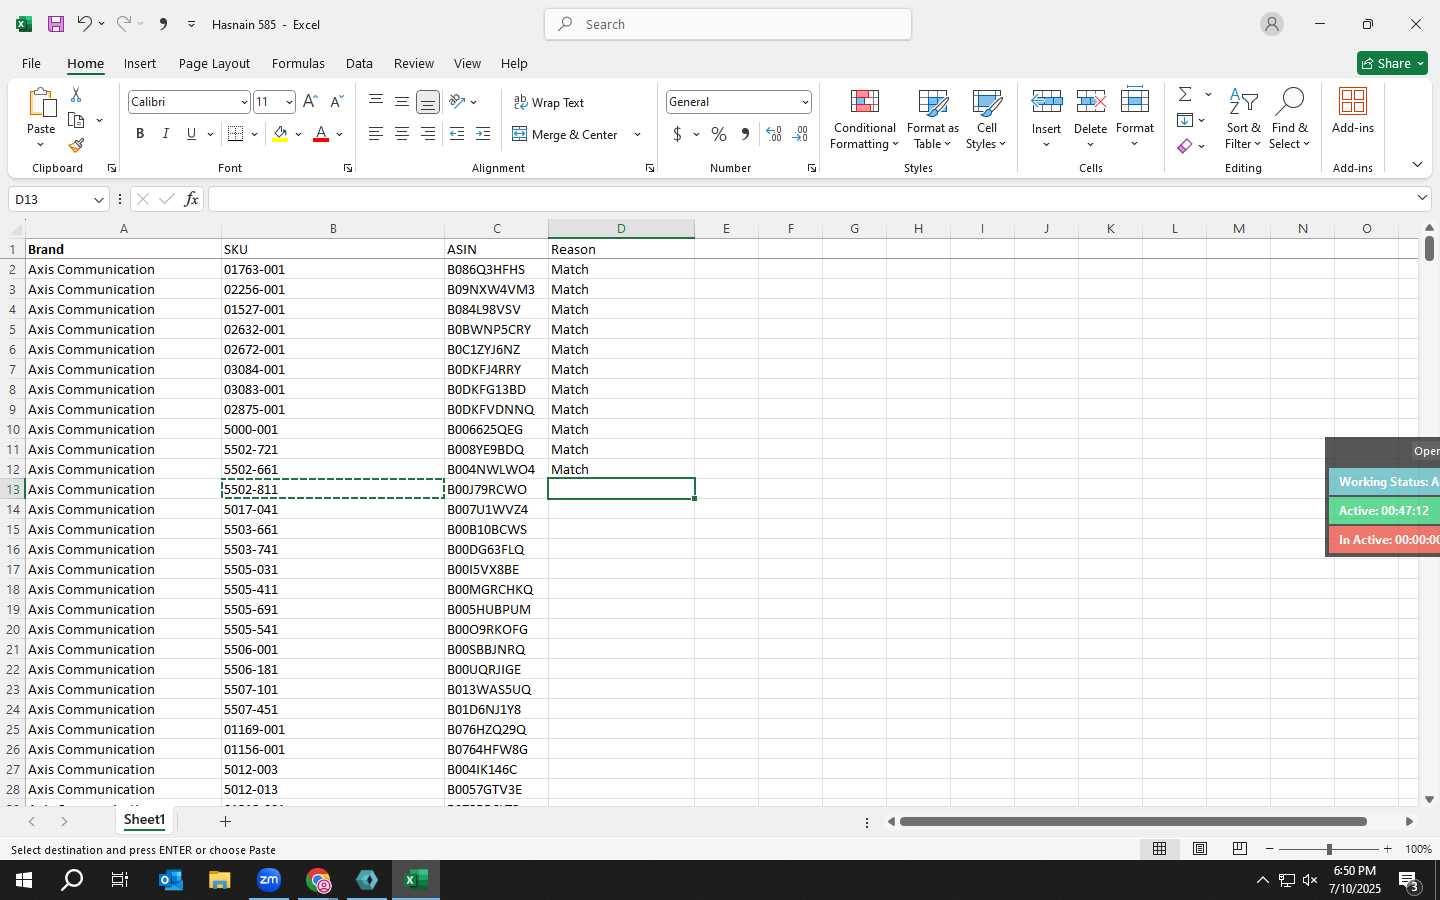1440x900 pixels.
Task: Increase font size with the large A icon
Action: point(310,102)
